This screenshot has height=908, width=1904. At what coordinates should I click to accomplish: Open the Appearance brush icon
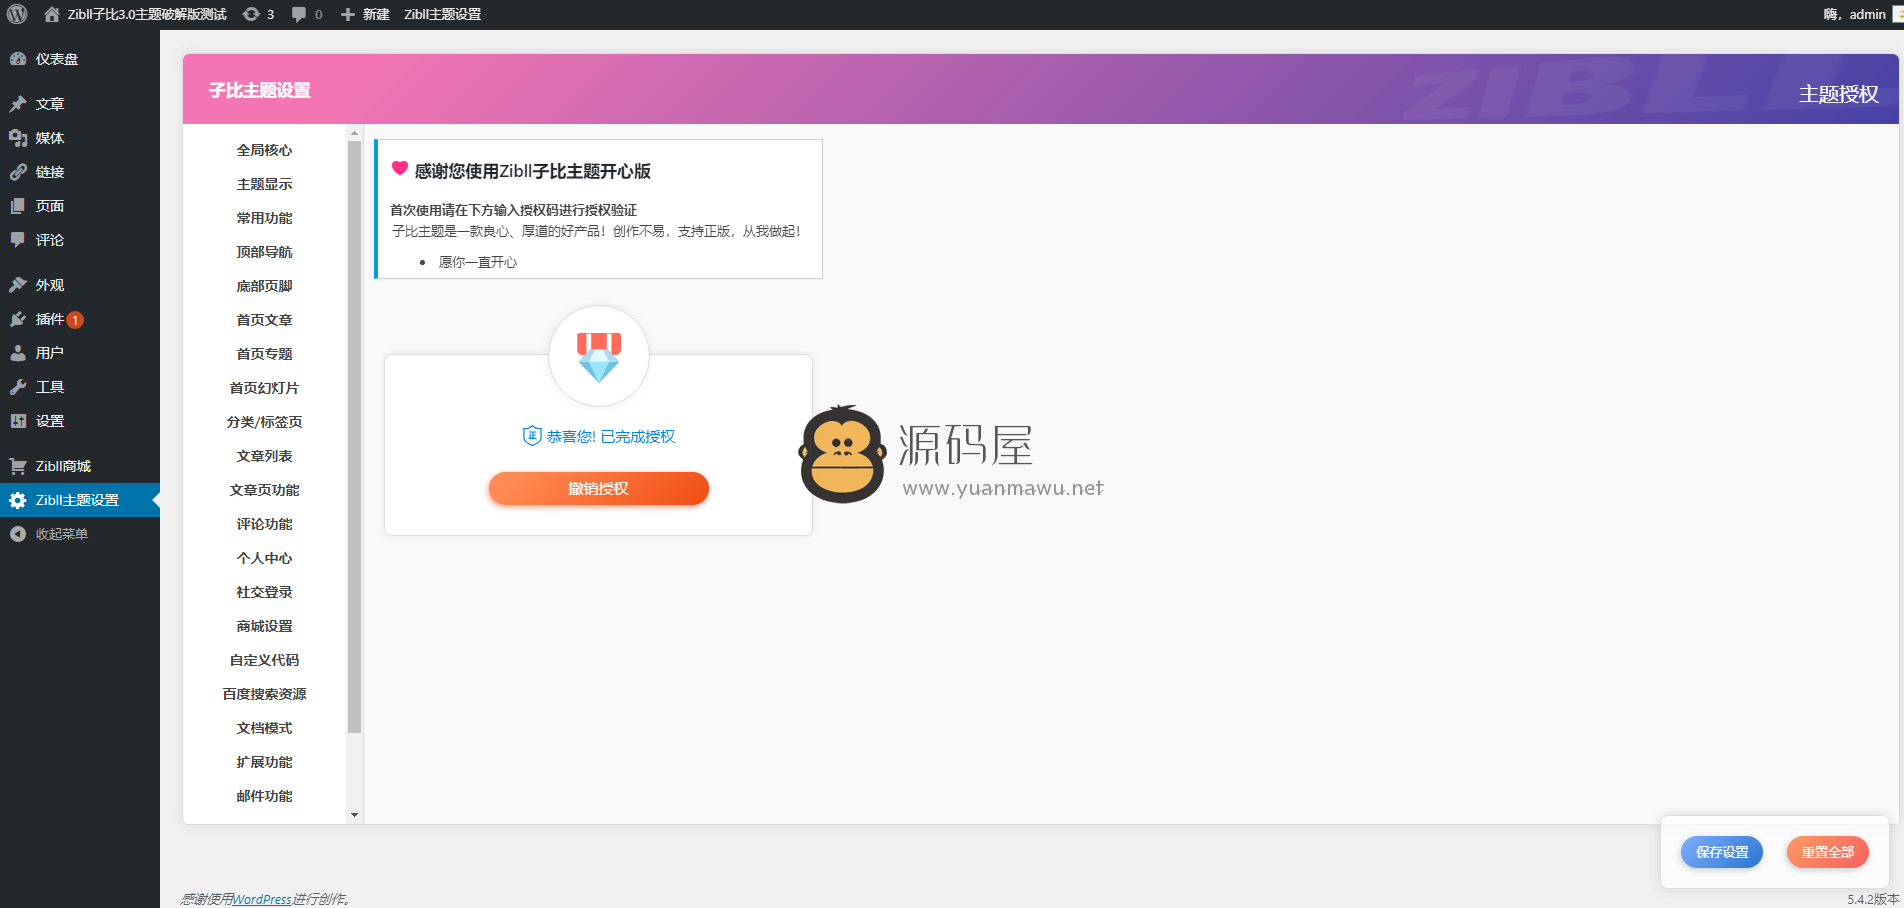(18, 285)
